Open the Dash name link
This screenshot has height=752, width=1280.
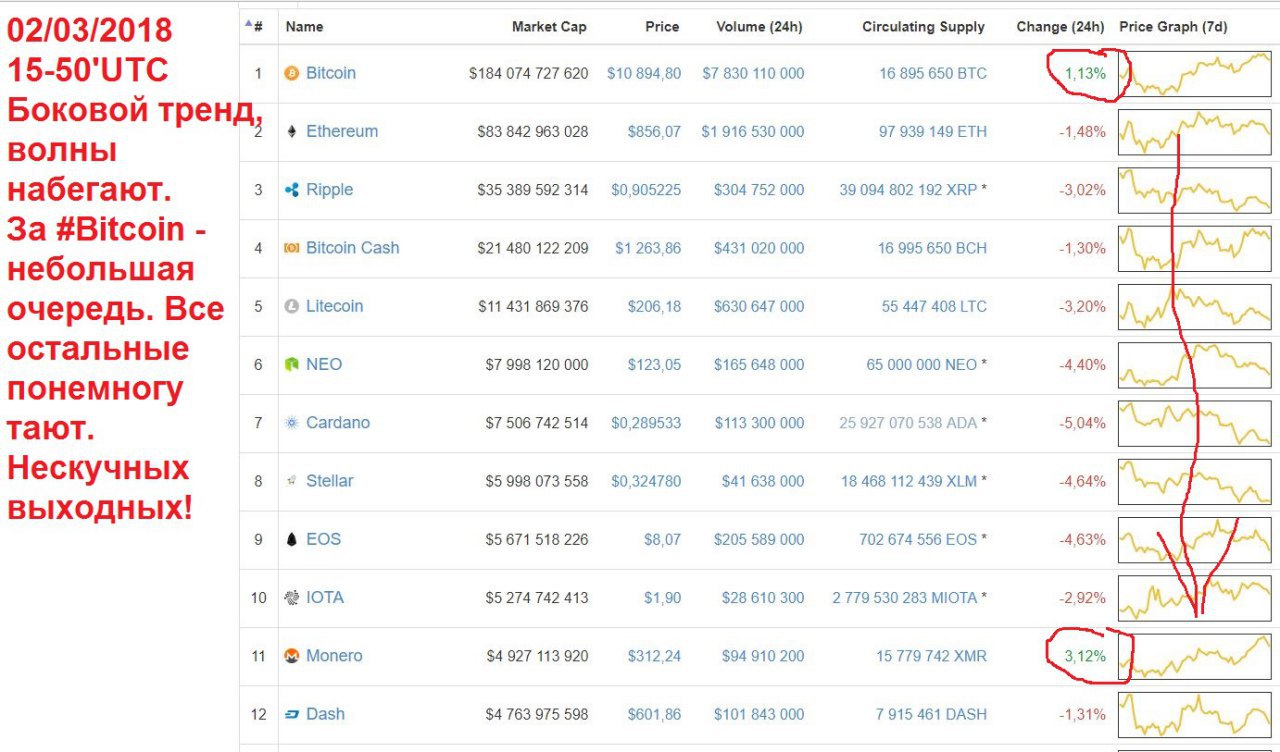tap(325, 714)
